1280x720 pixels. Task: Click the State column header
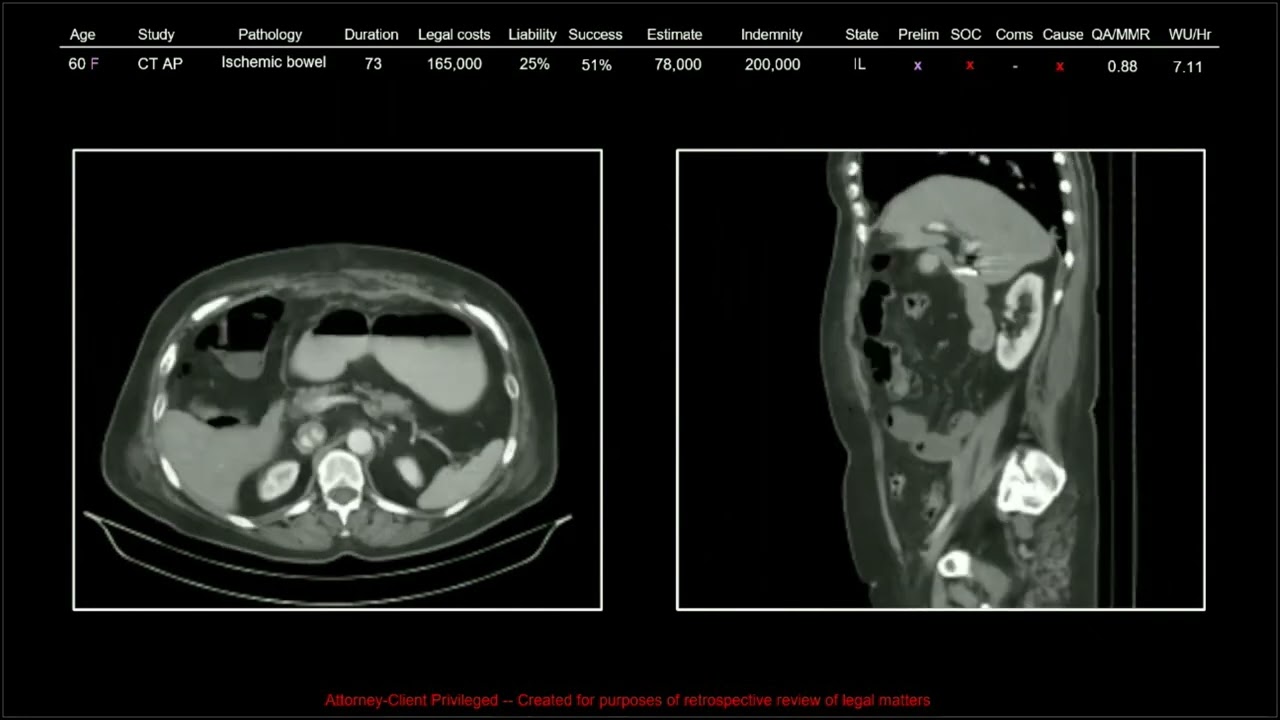(861, 34)
